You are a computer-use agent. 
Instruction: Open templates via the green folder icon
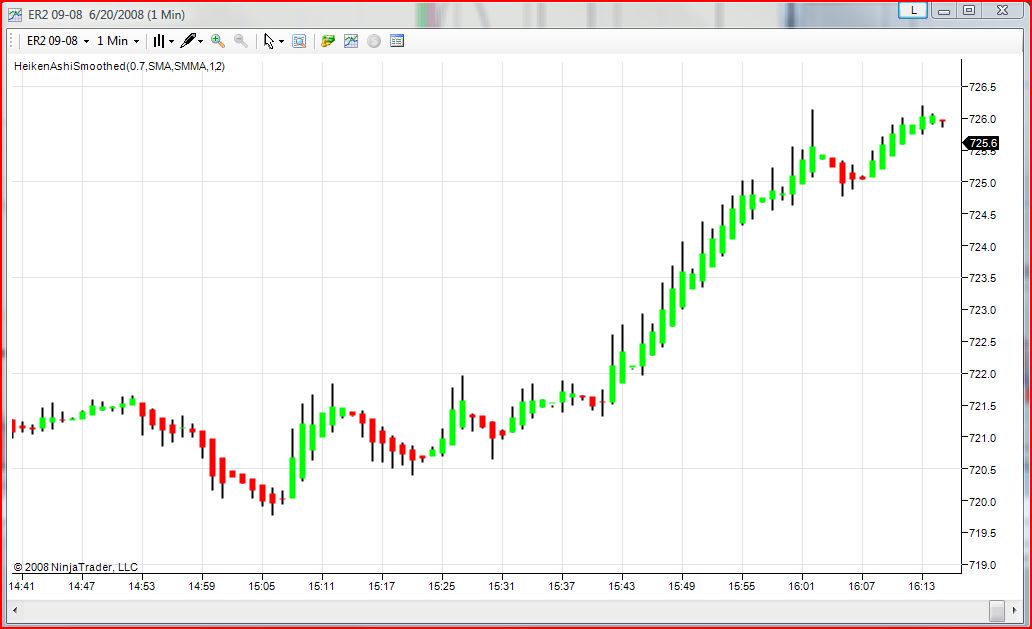328,41
